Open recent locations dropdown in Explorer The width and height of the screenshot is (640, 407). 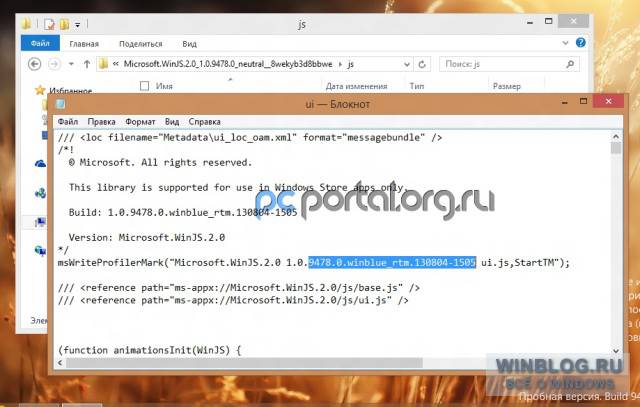point(71,64)
